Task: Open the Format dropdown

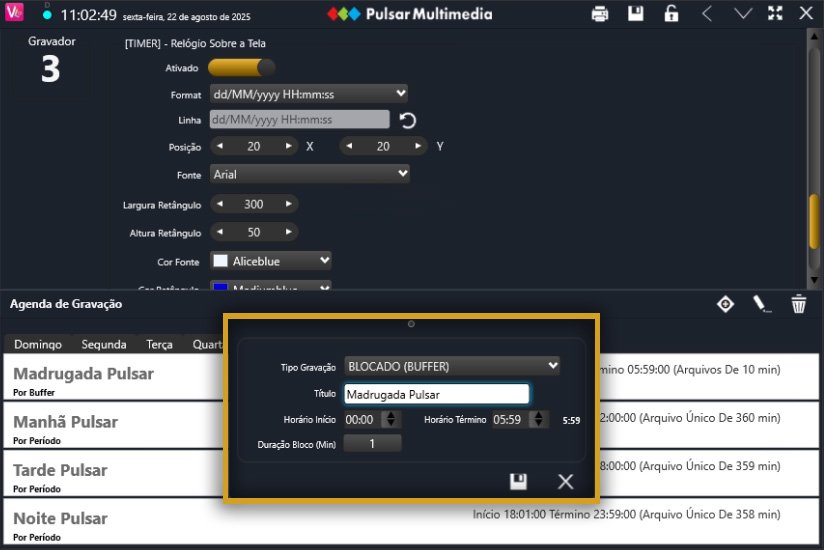Action: [x=308, y=94]
